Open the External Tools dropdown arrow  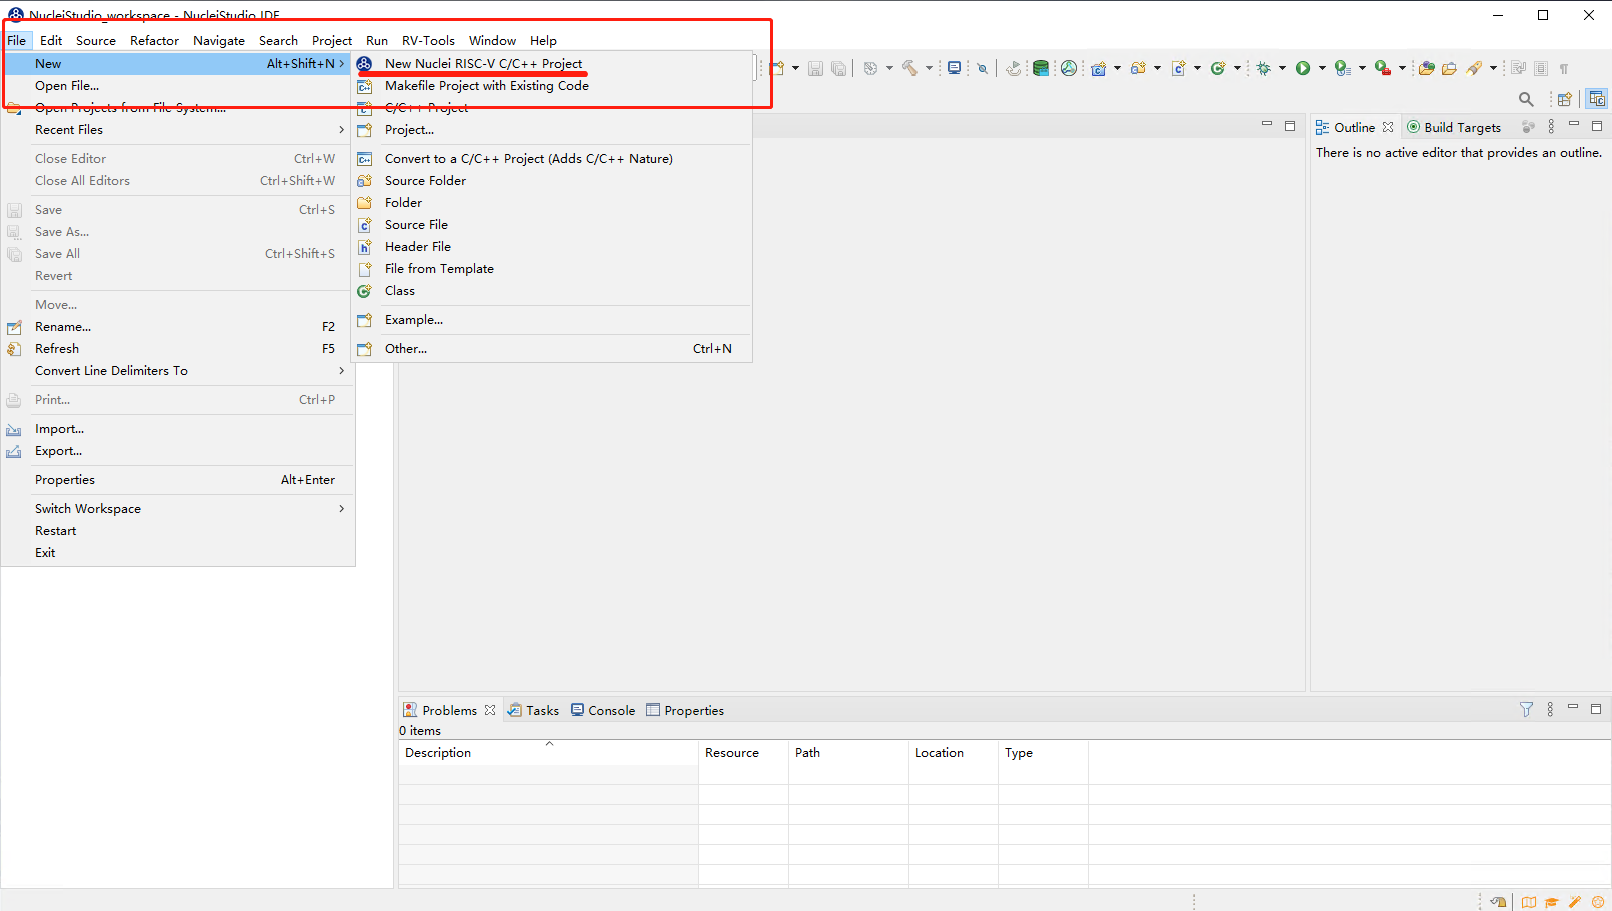(1402, 68)
